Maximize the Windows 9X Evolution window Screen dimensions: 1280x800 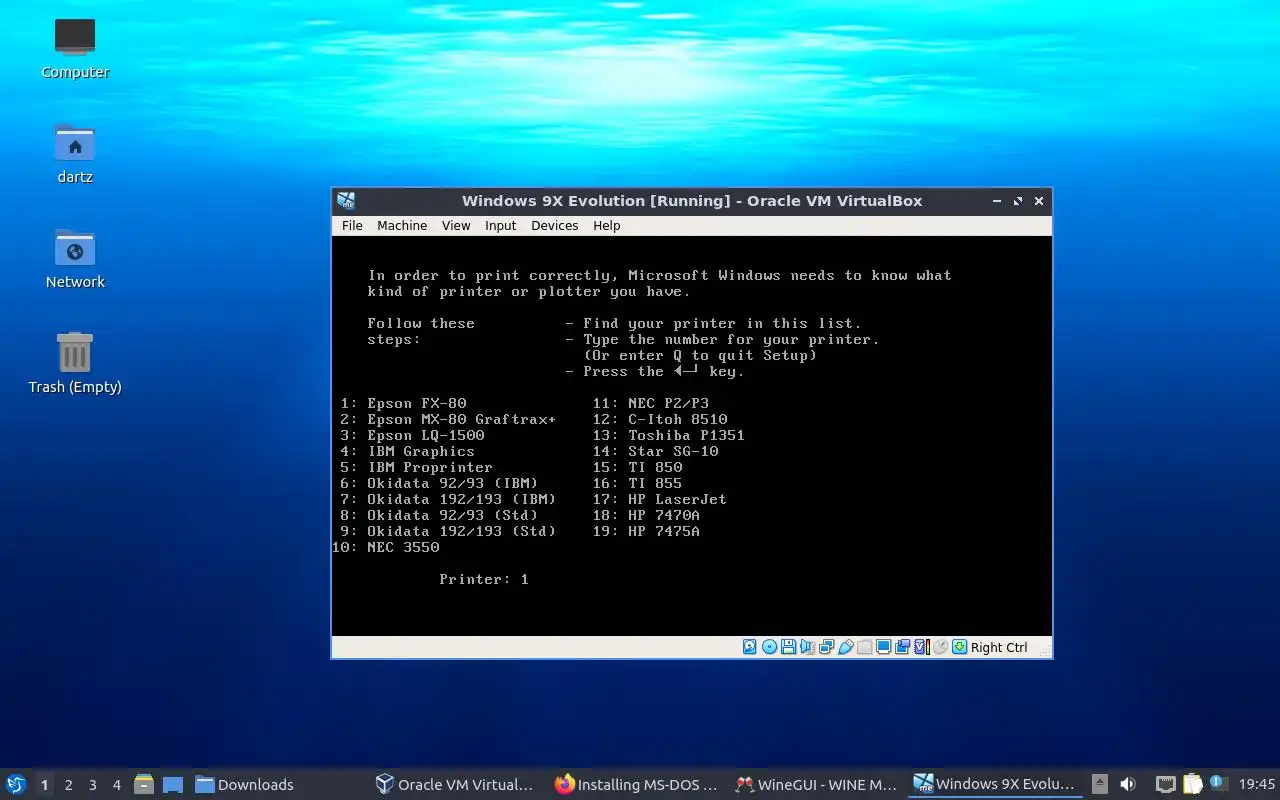click(x=1018, y=201)
